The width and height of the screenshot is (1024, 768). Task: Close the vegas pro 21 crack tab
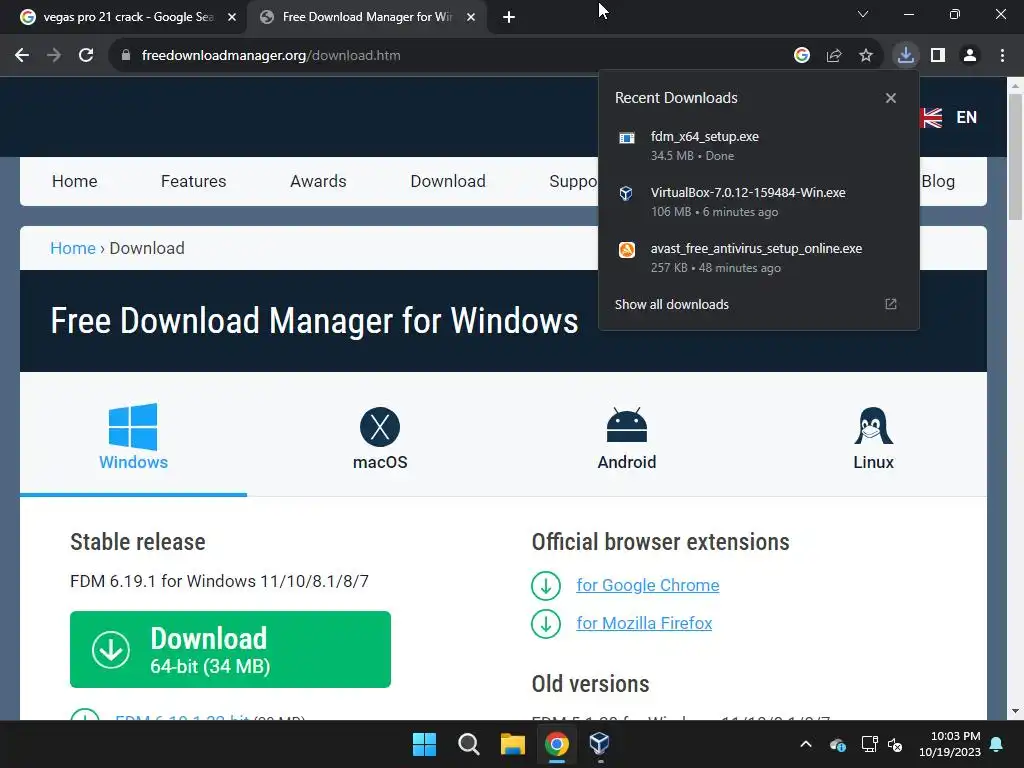click(232, 17)
